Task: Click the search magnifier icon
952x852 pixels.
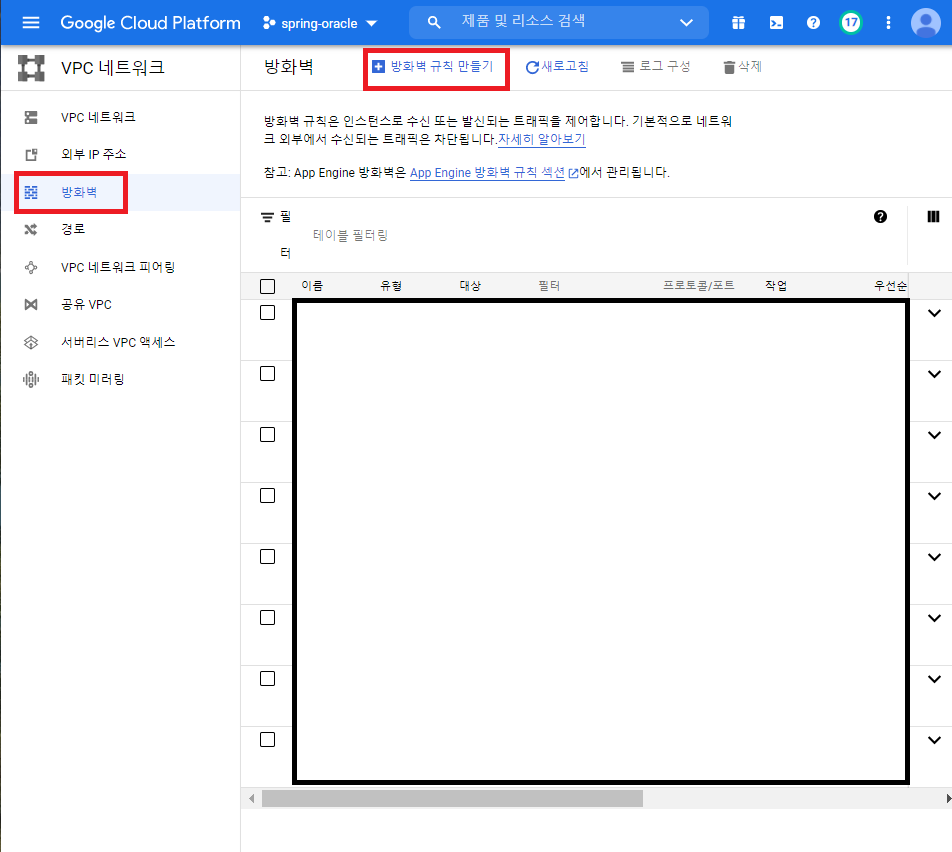Action: click(434, 22)
